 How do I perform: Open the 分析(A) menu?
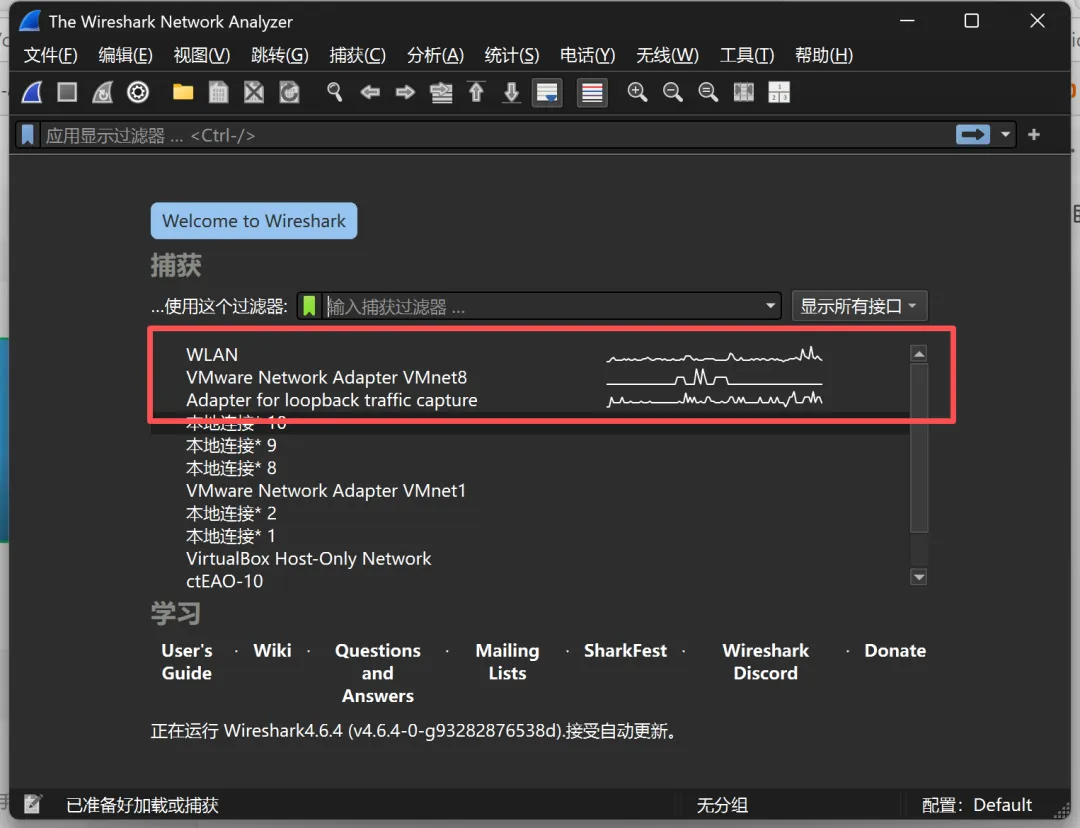tap(435, 54)
